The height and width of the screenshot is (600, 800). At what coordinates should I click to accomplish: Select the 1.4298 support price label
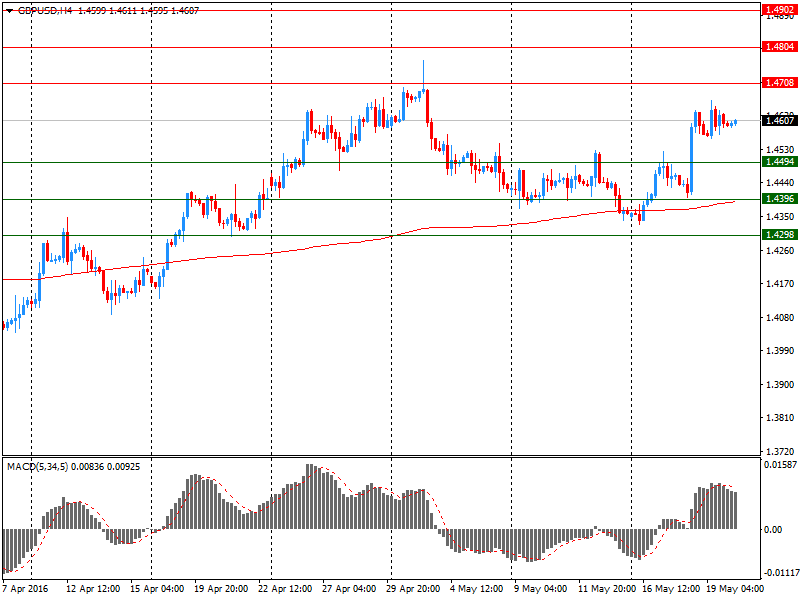pyautogui.click(x=780, y=234)
